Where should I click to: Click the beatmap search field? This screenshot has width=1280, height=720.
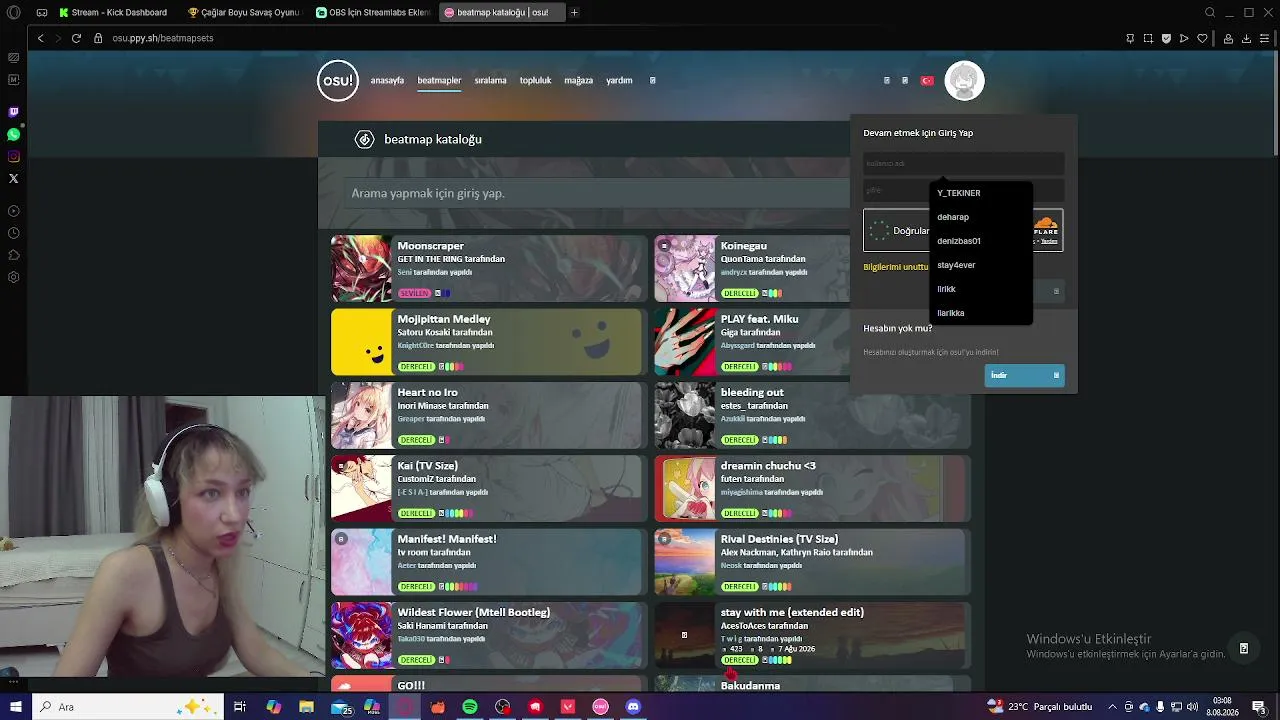click(598, 193)
